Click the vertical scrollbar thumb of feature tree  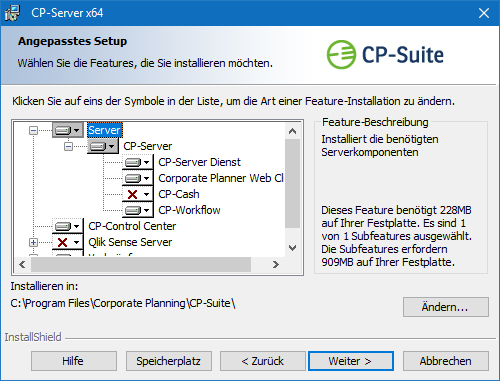click(293, 183)
